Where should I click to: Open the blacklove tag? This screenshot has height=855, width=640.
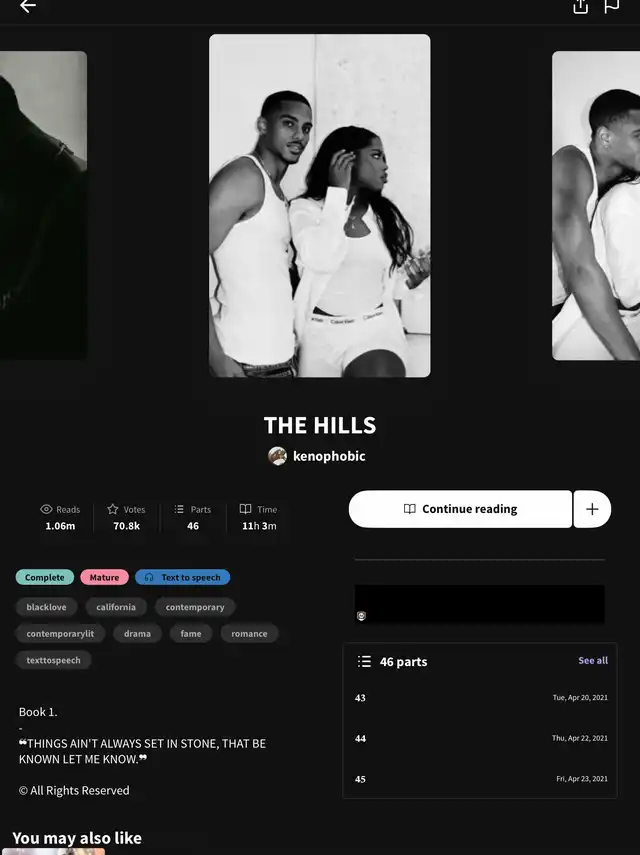pos(46,607)
